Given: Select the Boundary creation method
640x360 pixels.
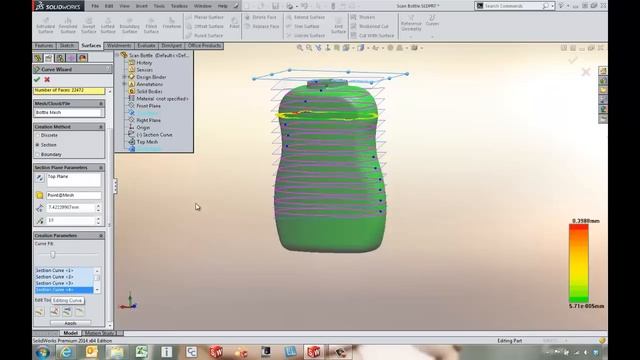Looking at the screenshot, I should tap(38, 155).
